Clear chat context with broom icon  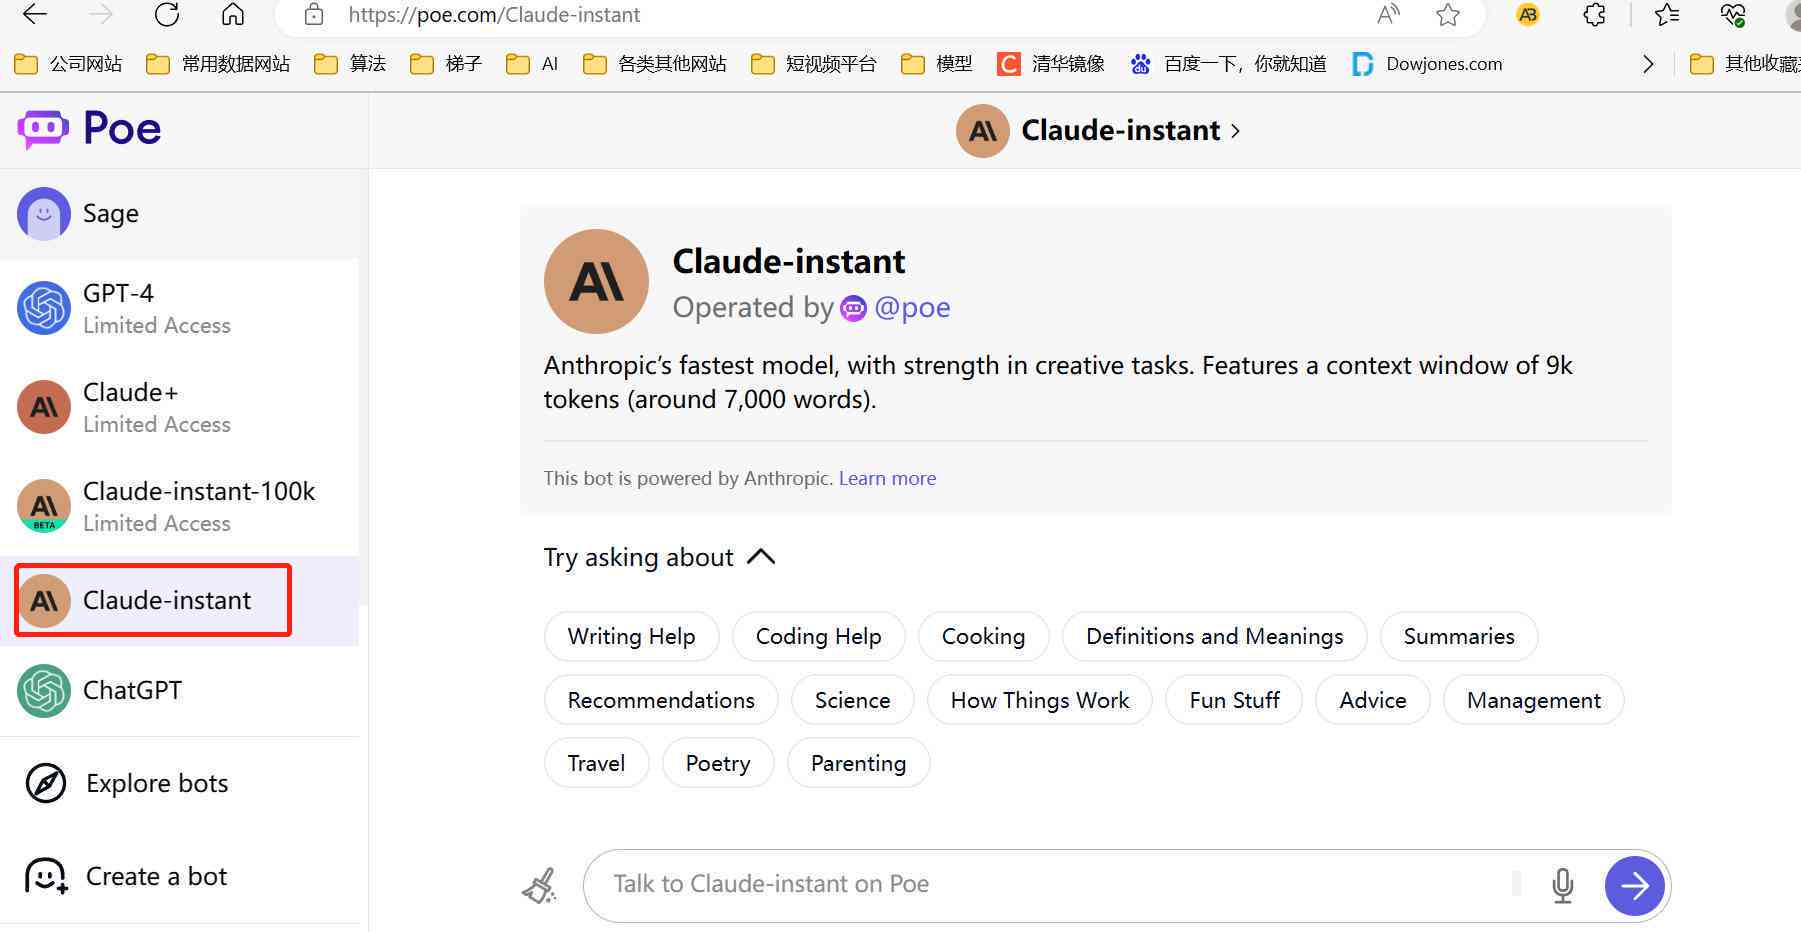[x=539, y=886]
